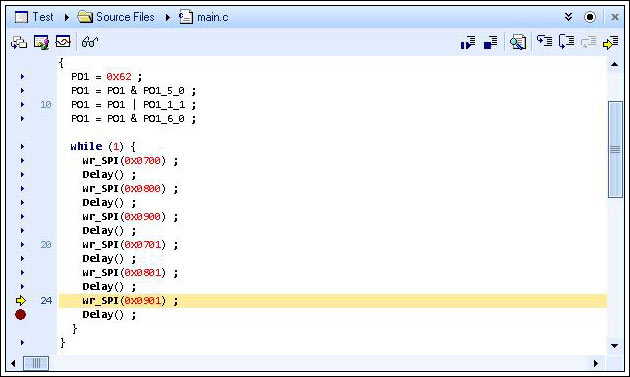Click the gutter marker beside wr_SPI(0x0700)
The height and width of the screenshot is (377, 630).
click(22, 160)
